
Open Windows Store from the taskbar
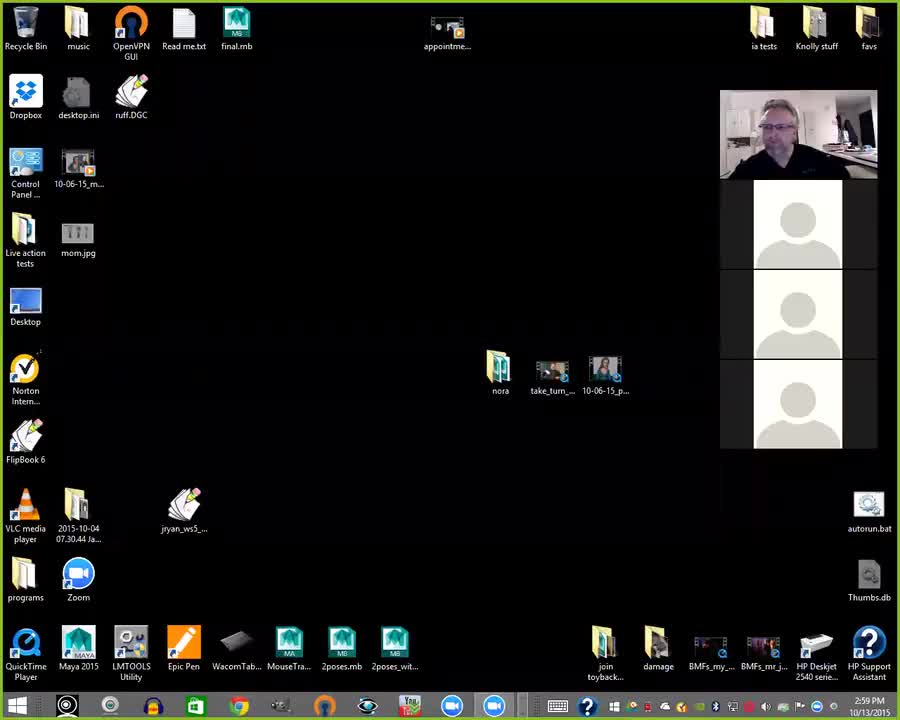[195, 706]
